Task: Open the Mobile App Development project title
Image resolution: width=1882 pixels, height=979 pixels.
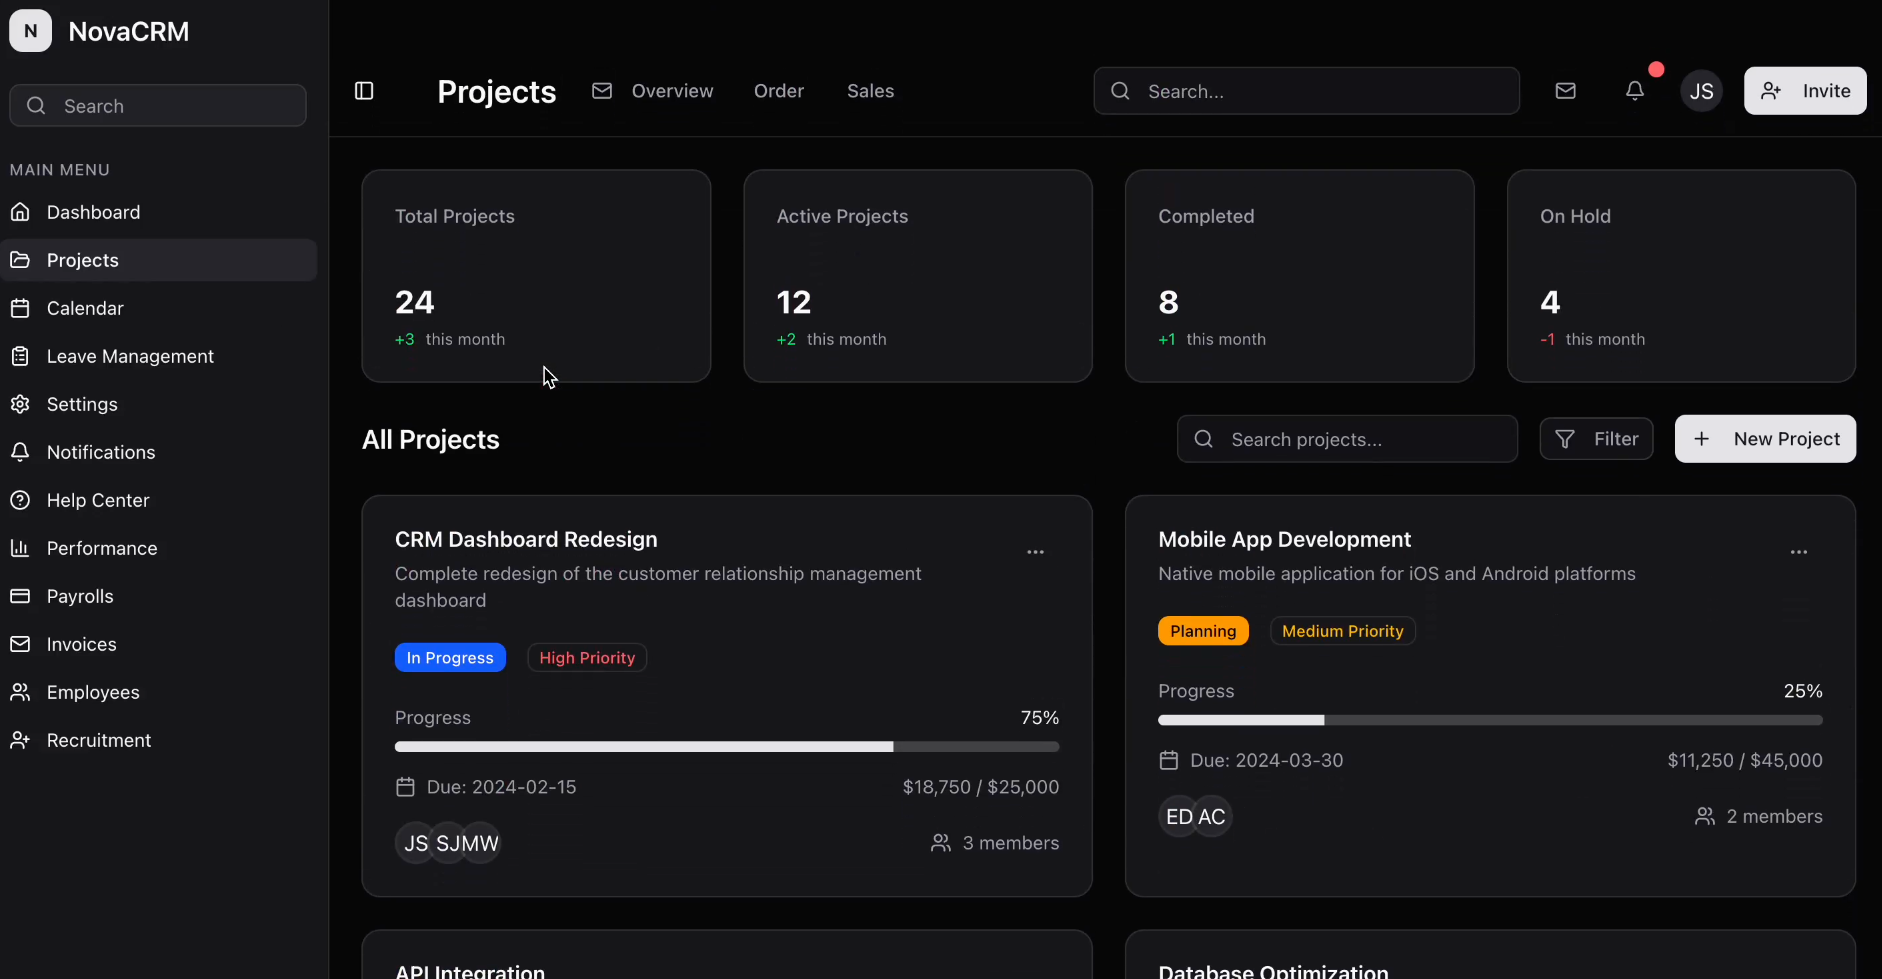Action: (1285, 540)
